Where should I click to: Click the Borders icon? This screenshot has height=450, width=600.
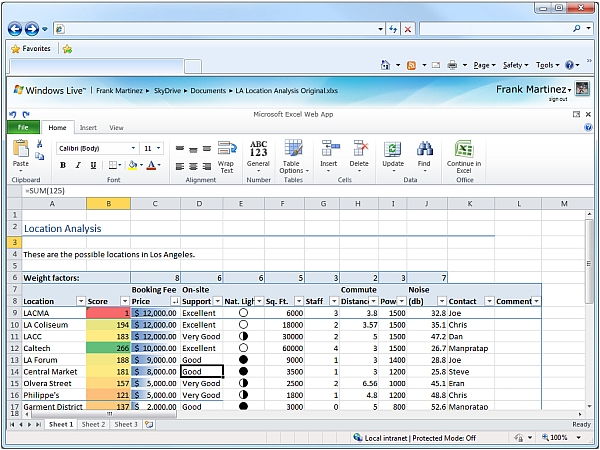(112, 165)
